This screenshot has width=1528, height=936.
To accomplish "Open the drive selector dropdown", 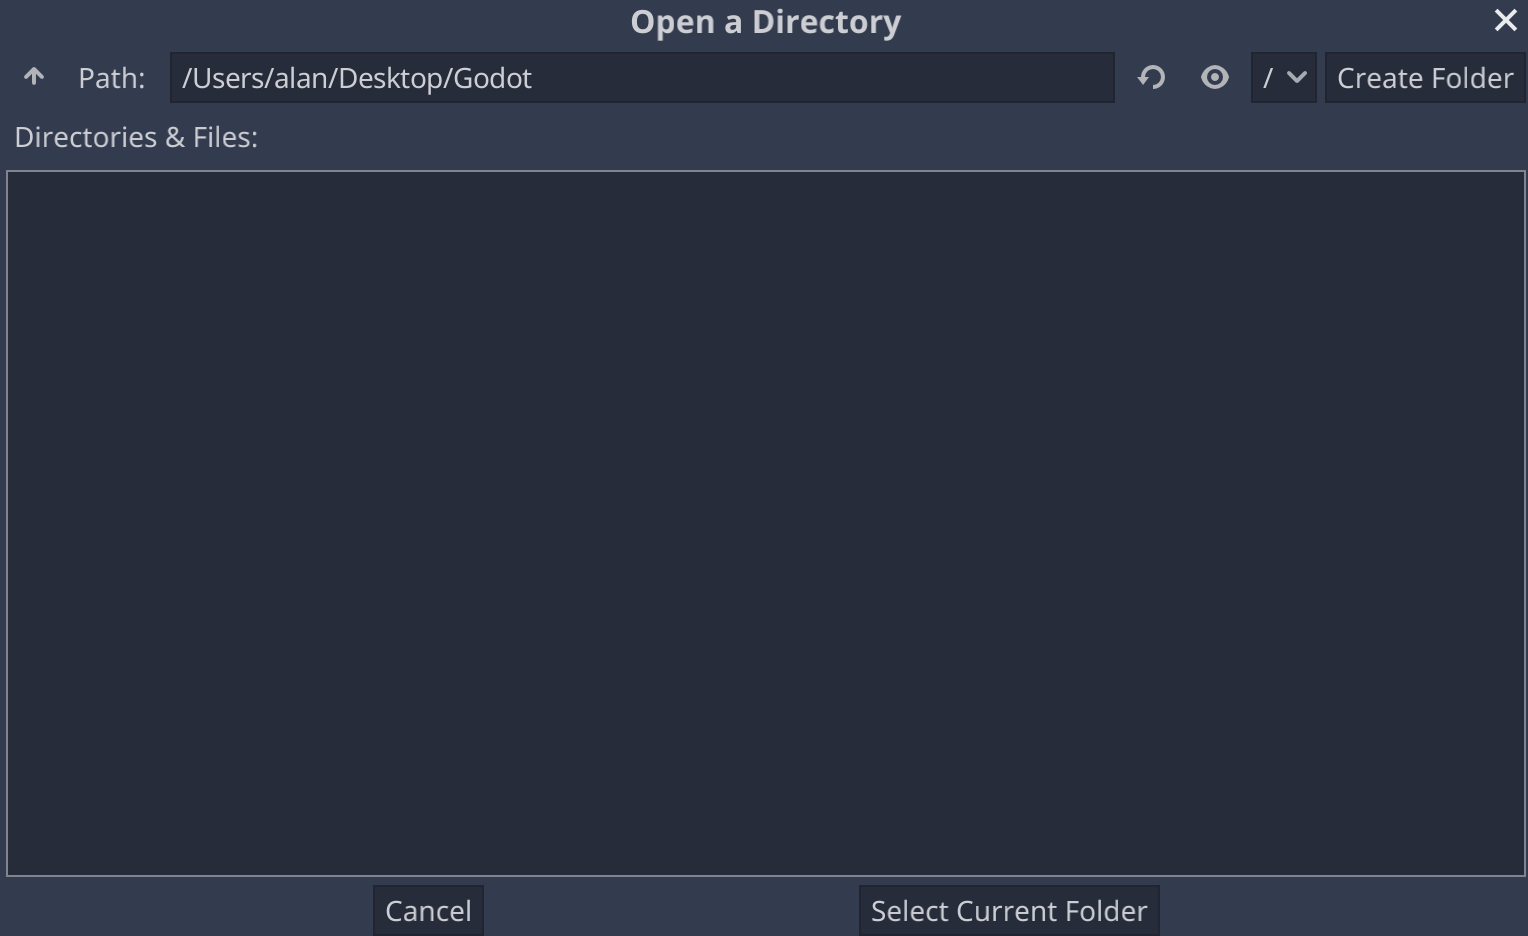I will [x=1283, y=78].
